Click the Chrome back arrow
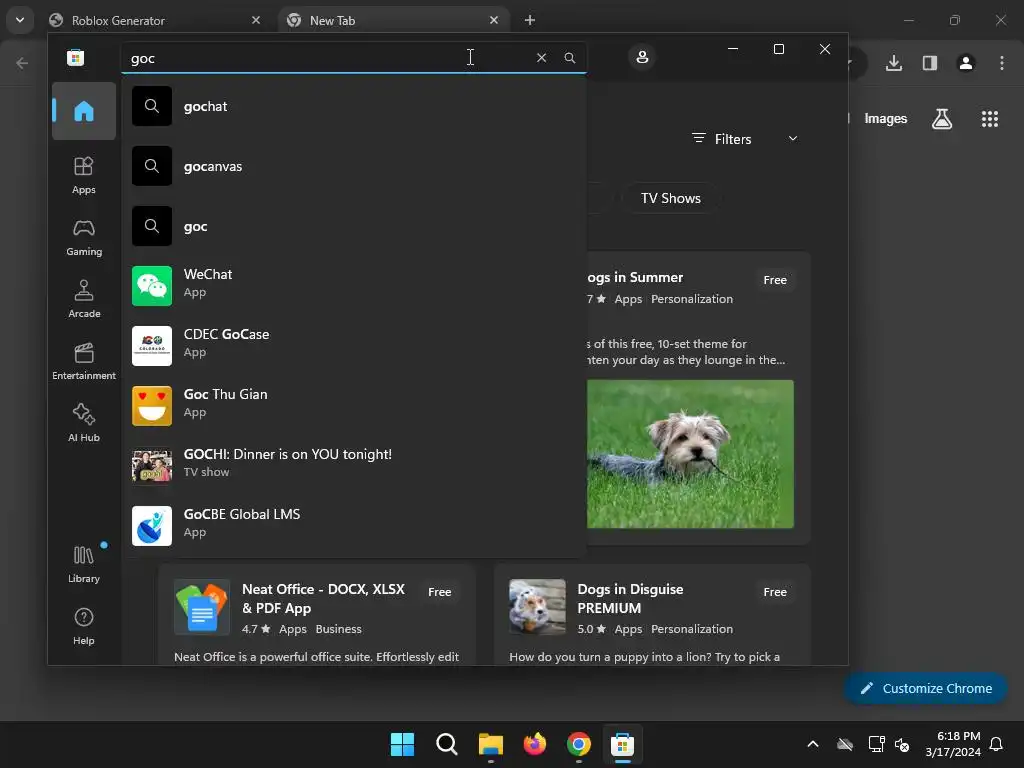This screenshot has height=768, width=1024. [22, 63]
